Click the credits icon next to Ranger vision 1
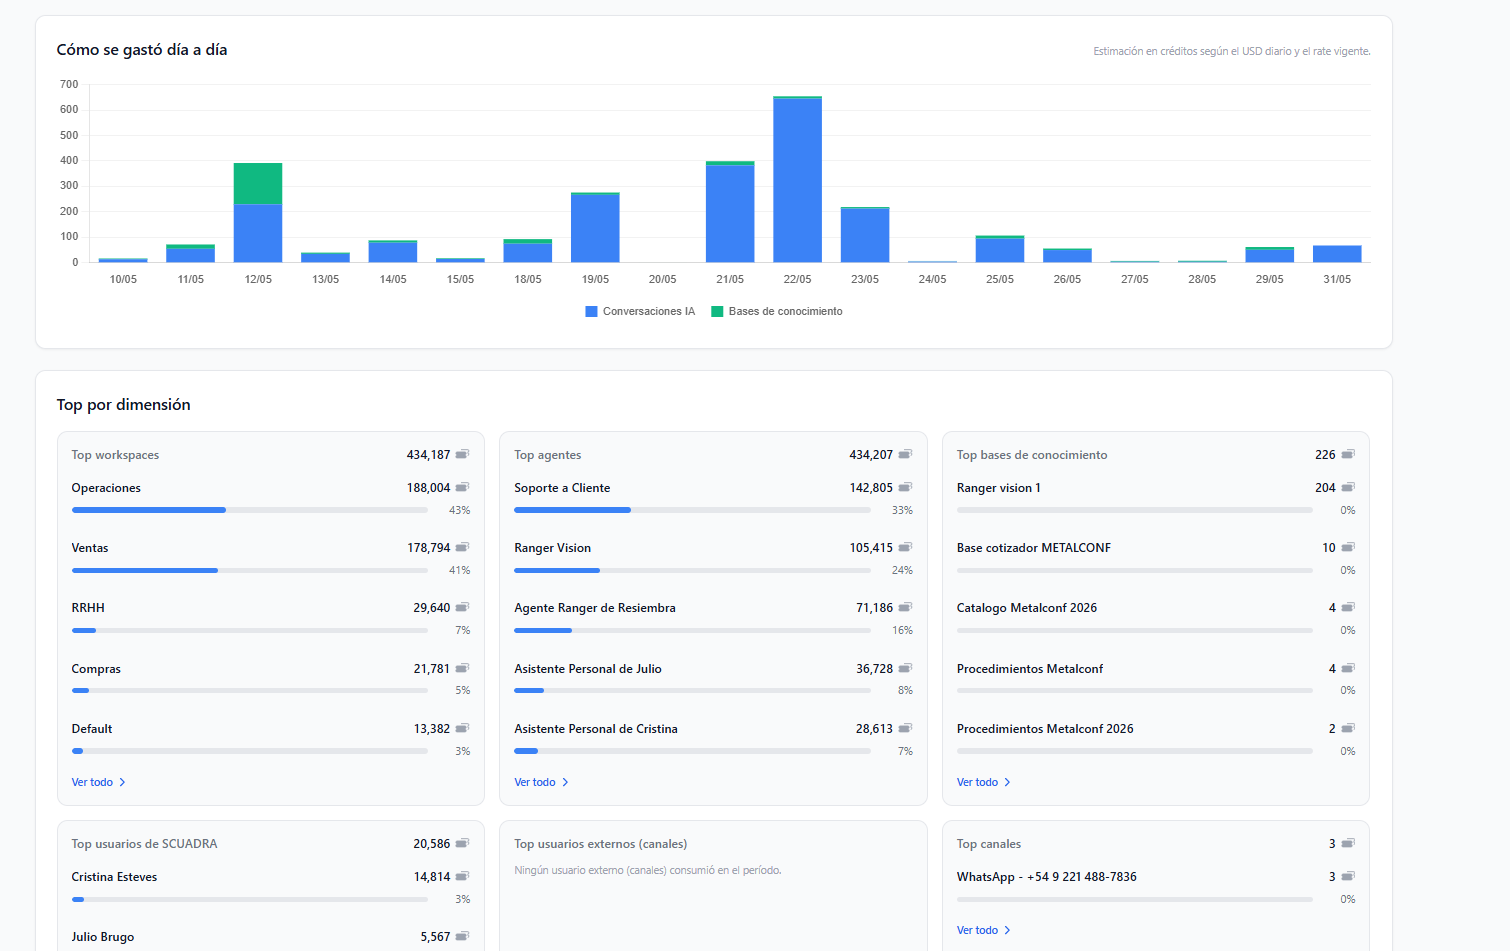This screenshot has width=1510, height=951. coord(1348,487)
